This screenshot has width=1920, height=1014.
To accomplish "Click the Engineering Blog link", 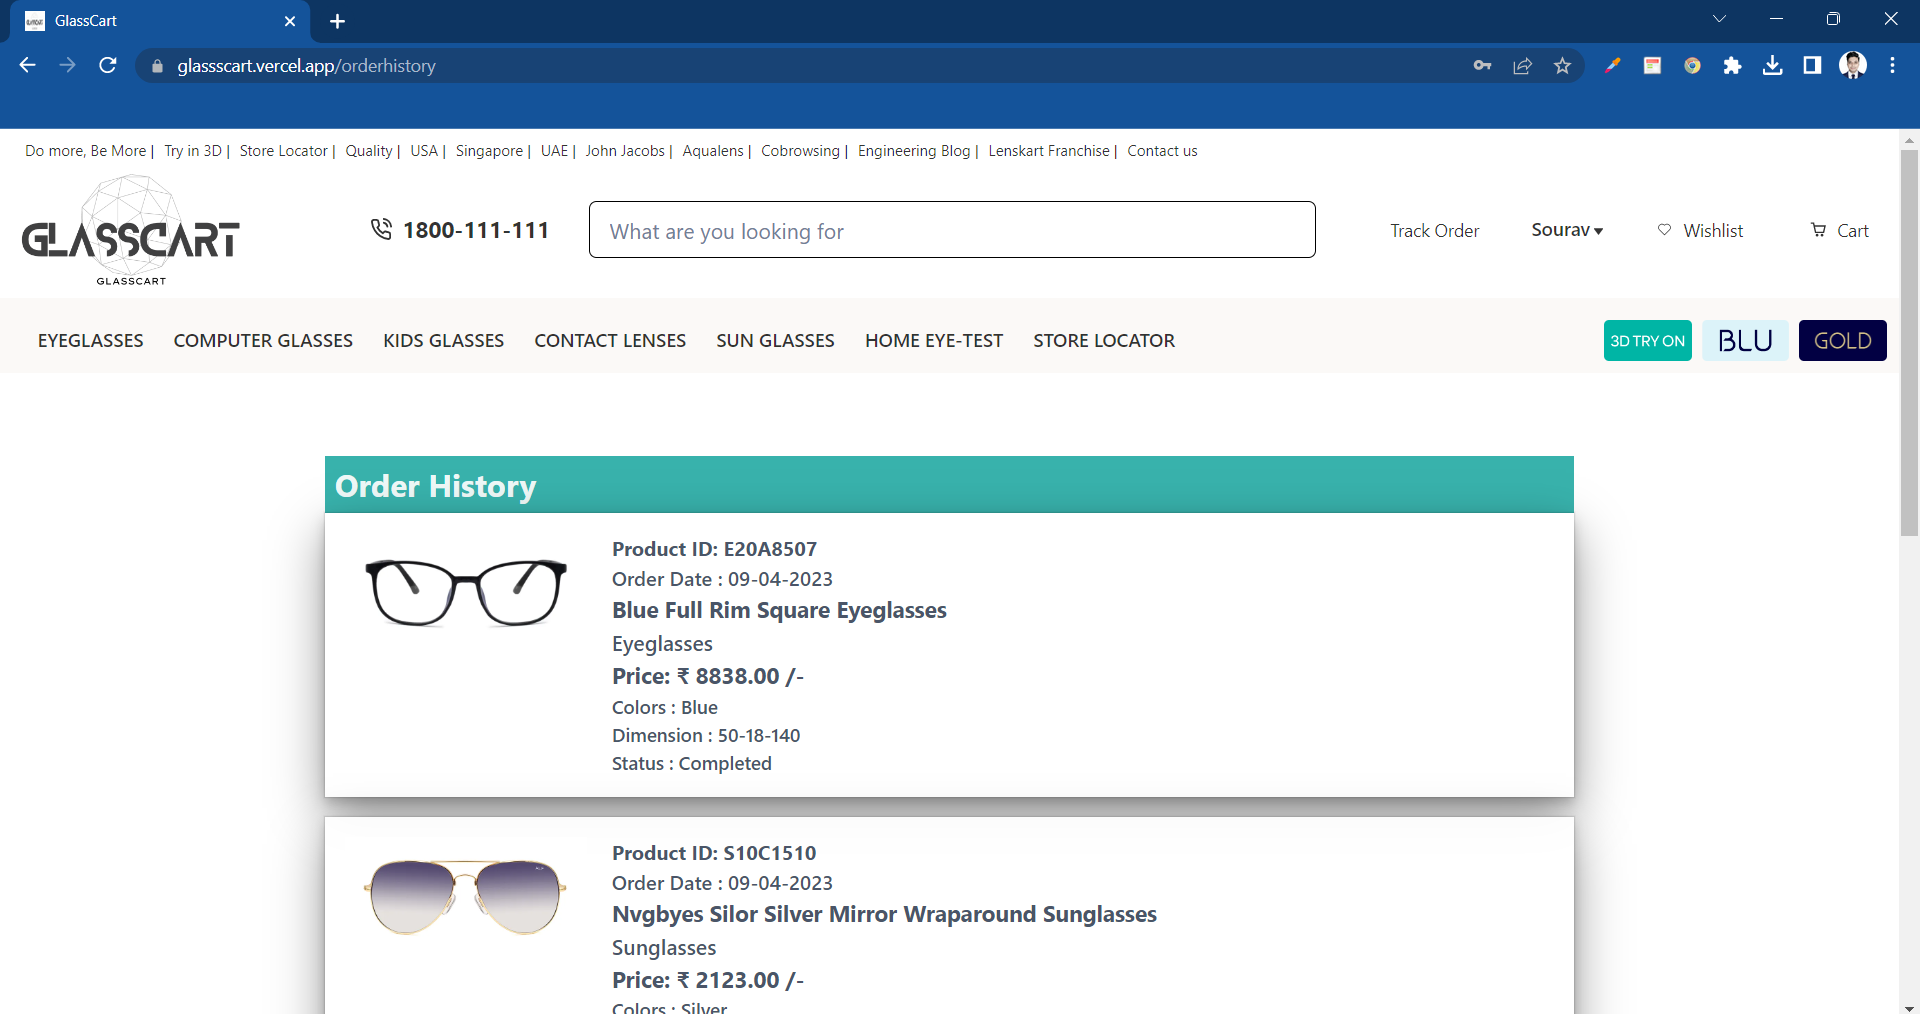I will pyautogui.click(x=914, y=151).
